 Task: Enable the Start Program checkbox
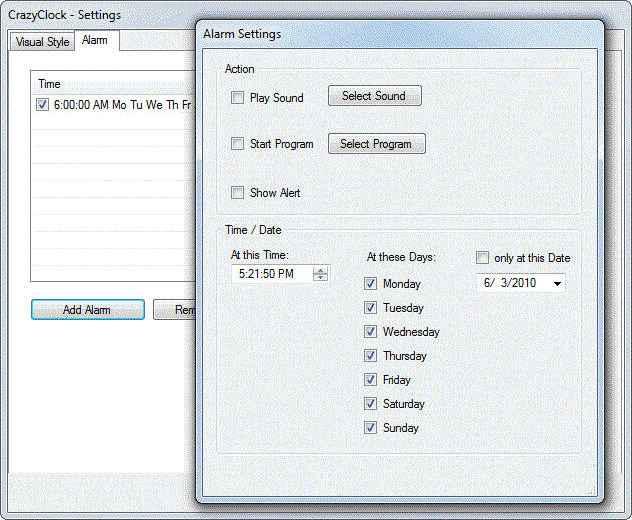tap(237, 144)
